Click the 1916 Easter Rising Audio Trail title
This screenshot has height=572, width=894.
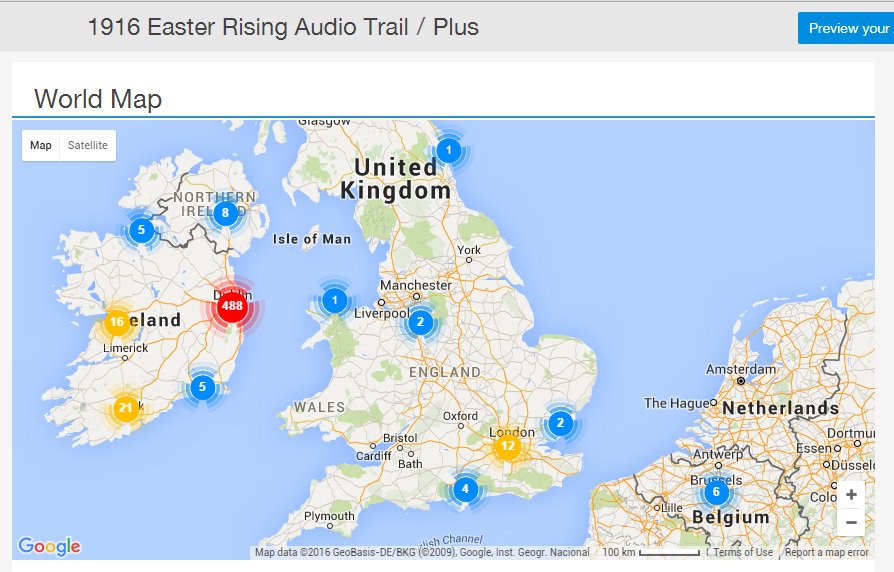248,27
